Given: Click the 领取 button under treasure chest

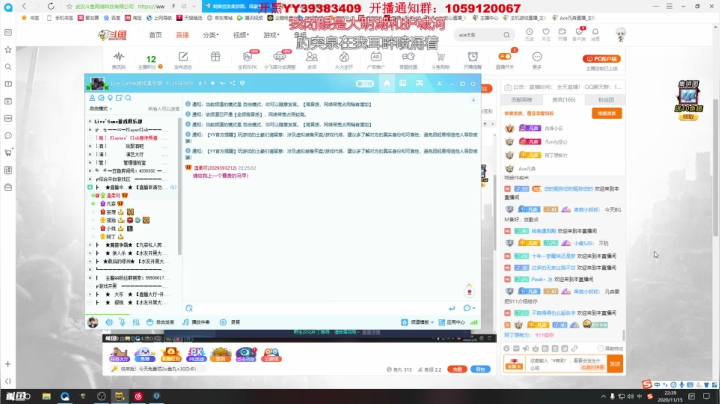Looking at the screenshot, I should [x=688, y=117].
